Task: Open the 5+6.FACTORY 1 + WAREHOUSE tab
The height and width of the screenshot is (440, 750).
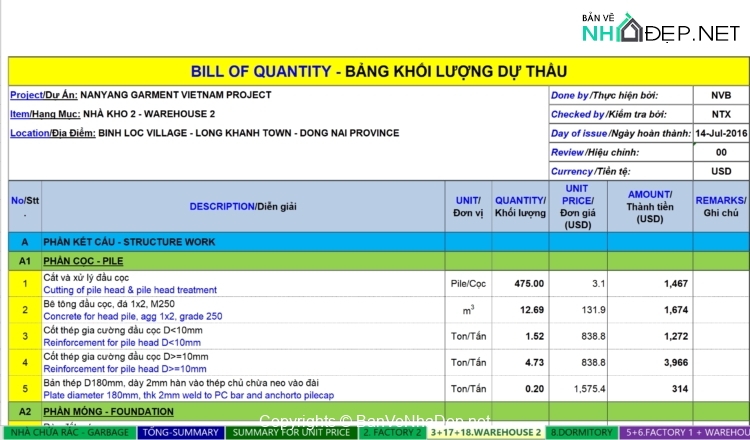Action: 686,433
